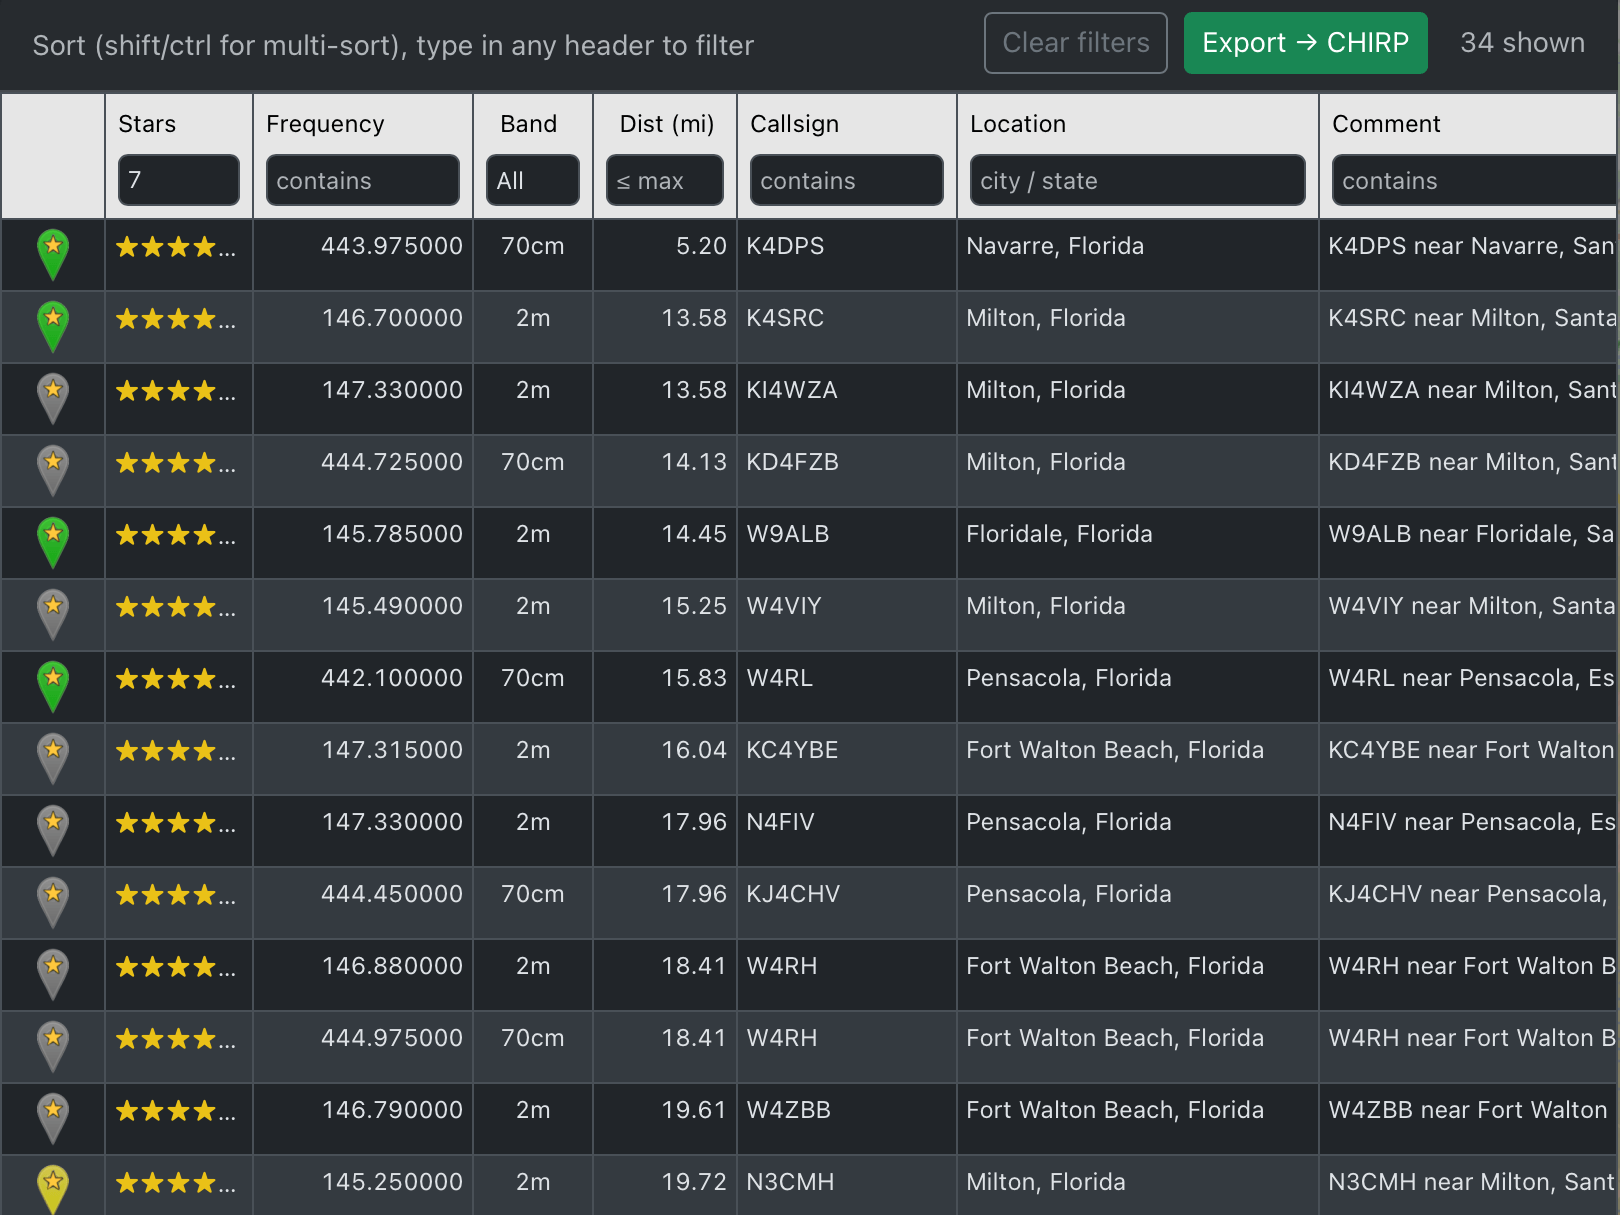Click the gray map pin for KC4YBE
This screenshot has width=1620, height=1215.
[53, 757]
